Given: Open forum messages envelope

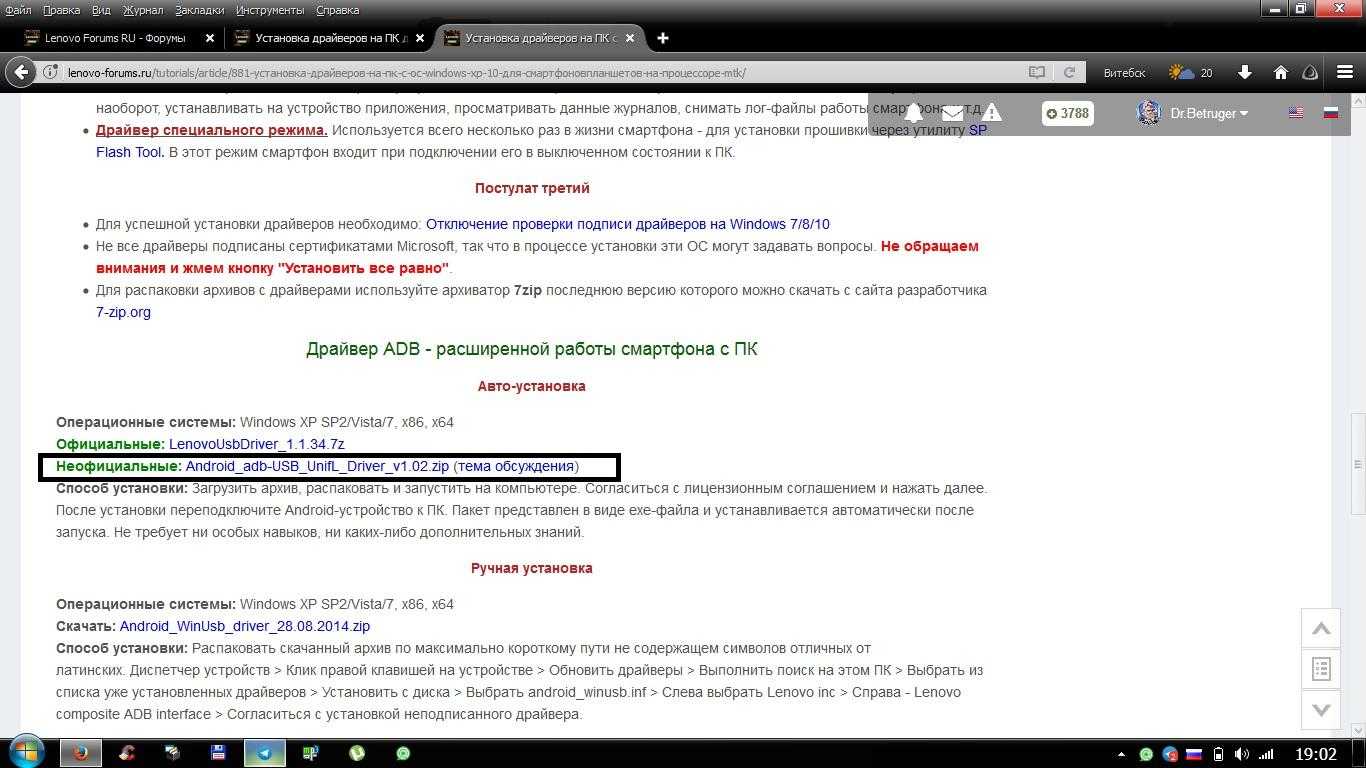Looking at the screenshot, I should 952,113.
